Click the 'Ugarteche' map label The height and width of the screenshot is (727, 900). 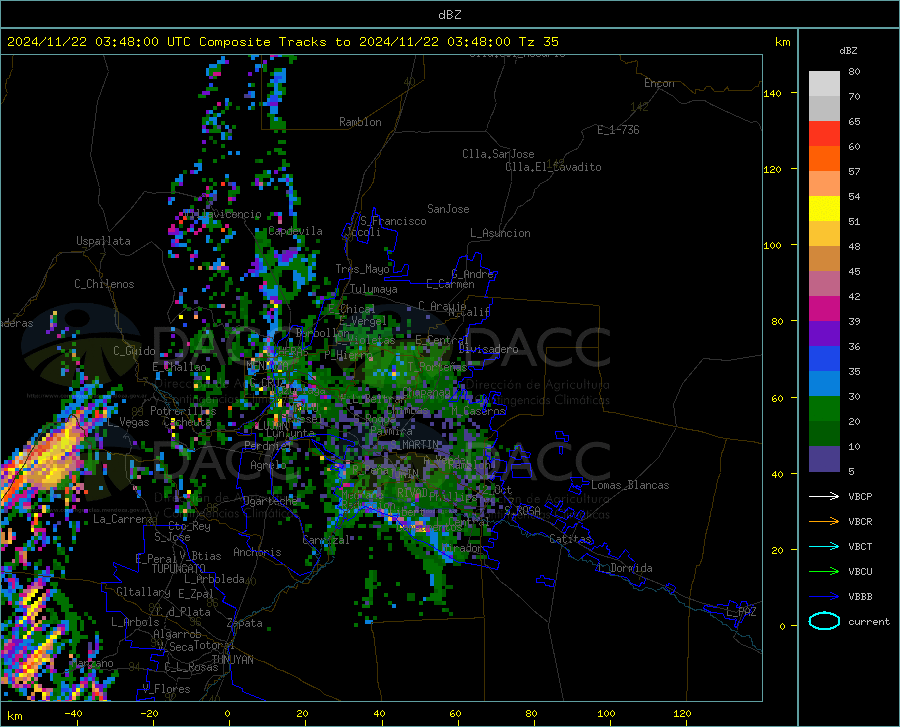pos(270,500)
